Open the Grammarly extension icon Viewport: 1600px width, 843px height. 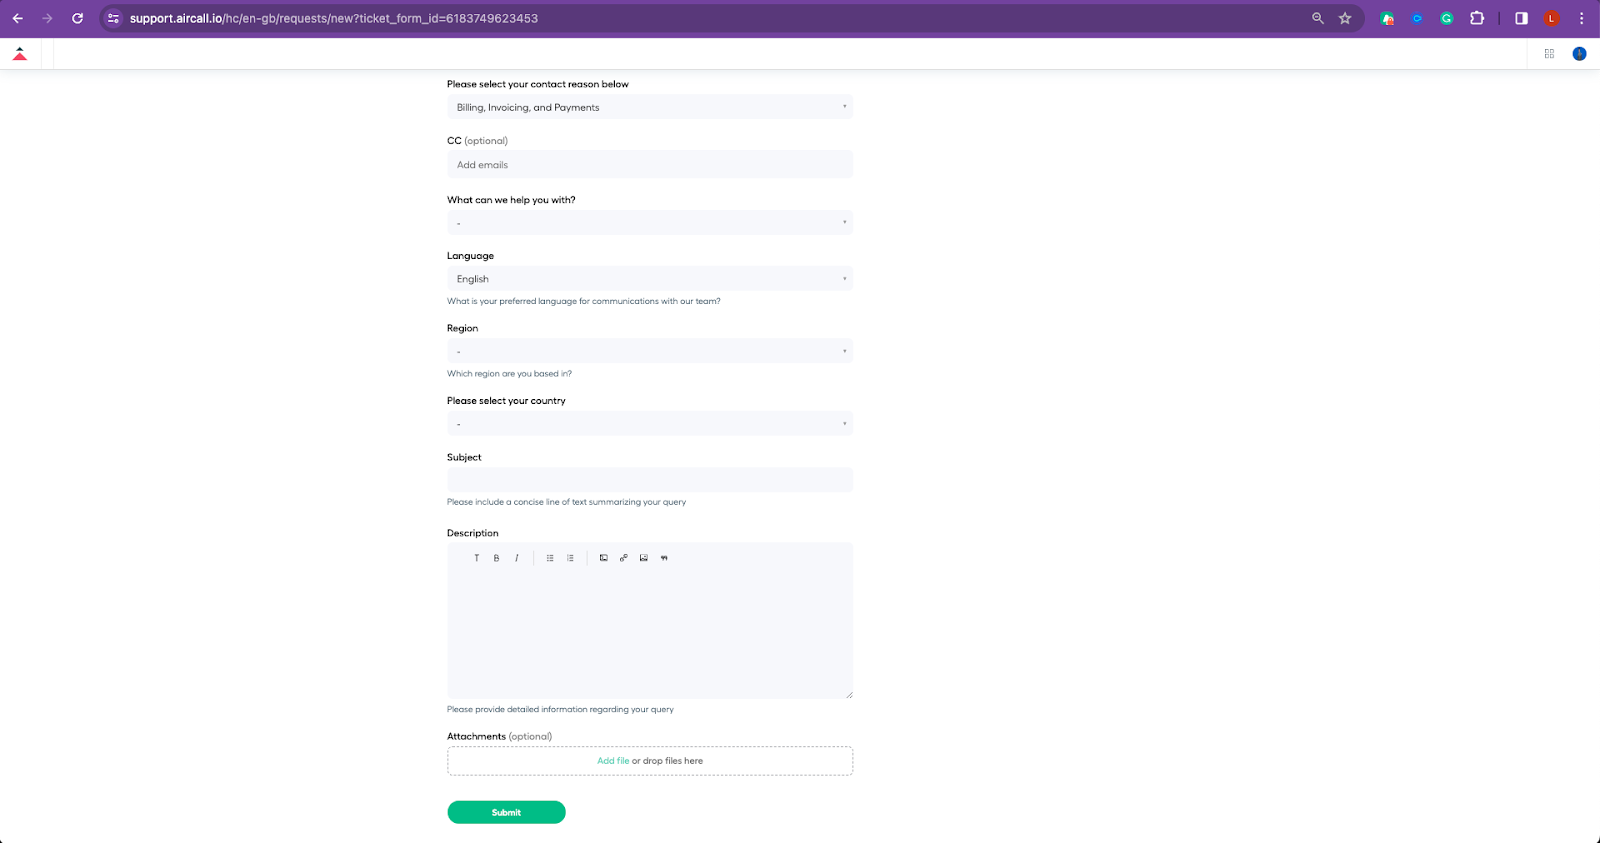(x=1446, y=18)
